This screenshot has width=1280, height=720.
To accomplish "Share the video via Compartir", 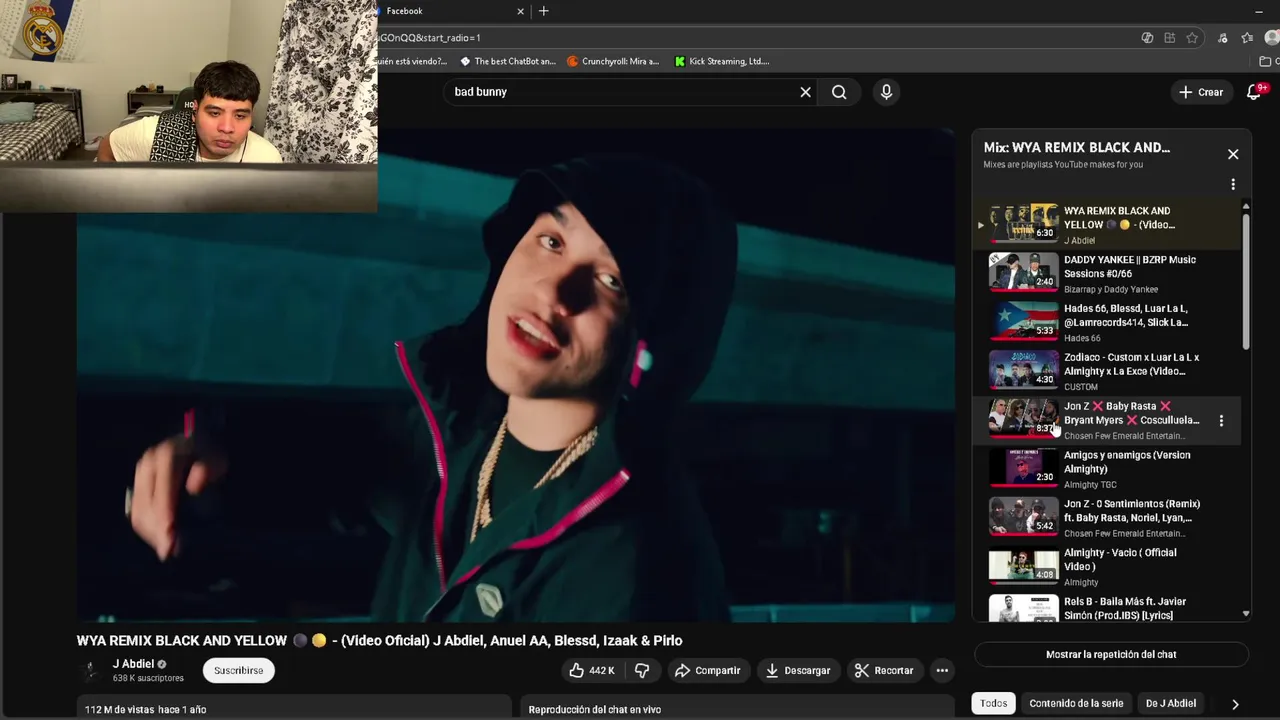I will [707, 670].
